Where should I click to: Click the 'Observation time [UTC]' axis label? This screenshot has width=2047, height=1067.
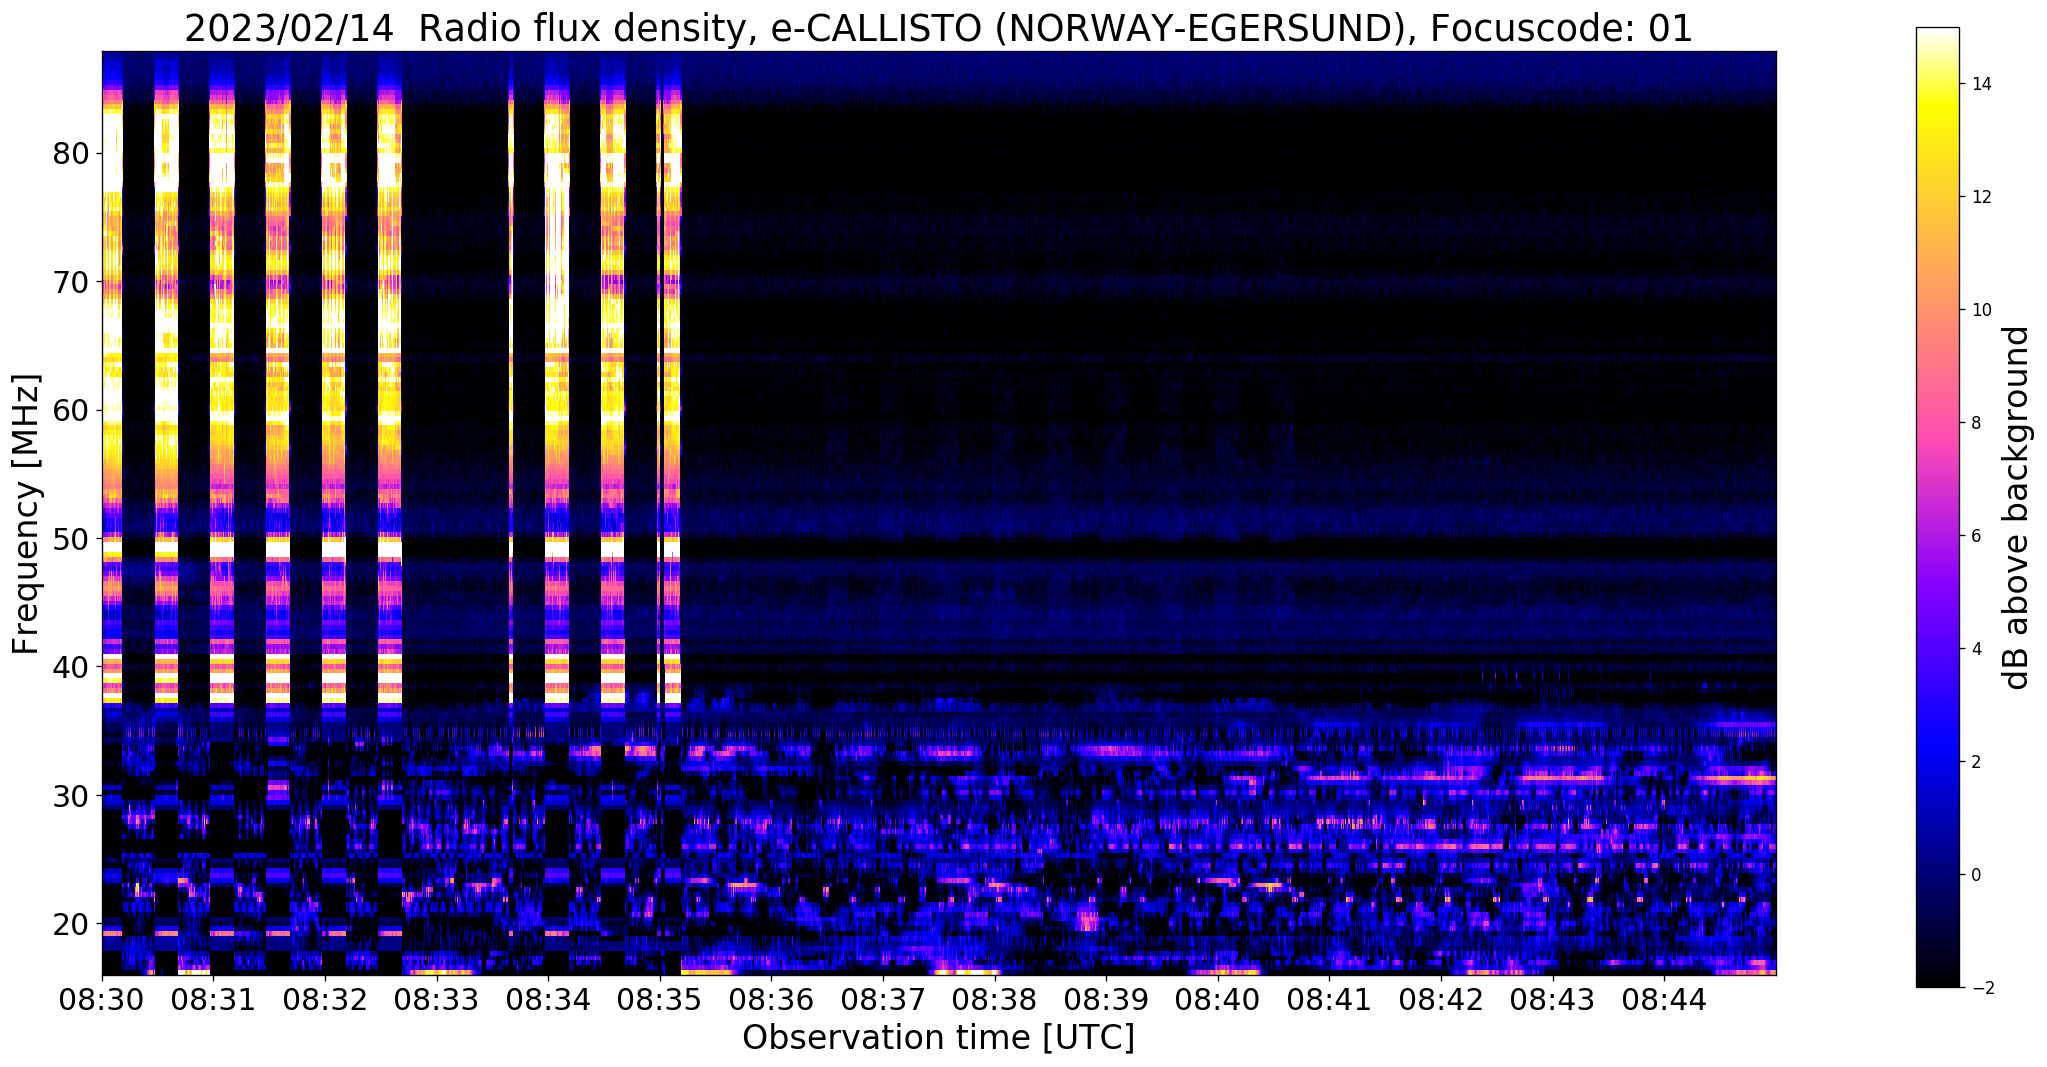pos(938,1038)
